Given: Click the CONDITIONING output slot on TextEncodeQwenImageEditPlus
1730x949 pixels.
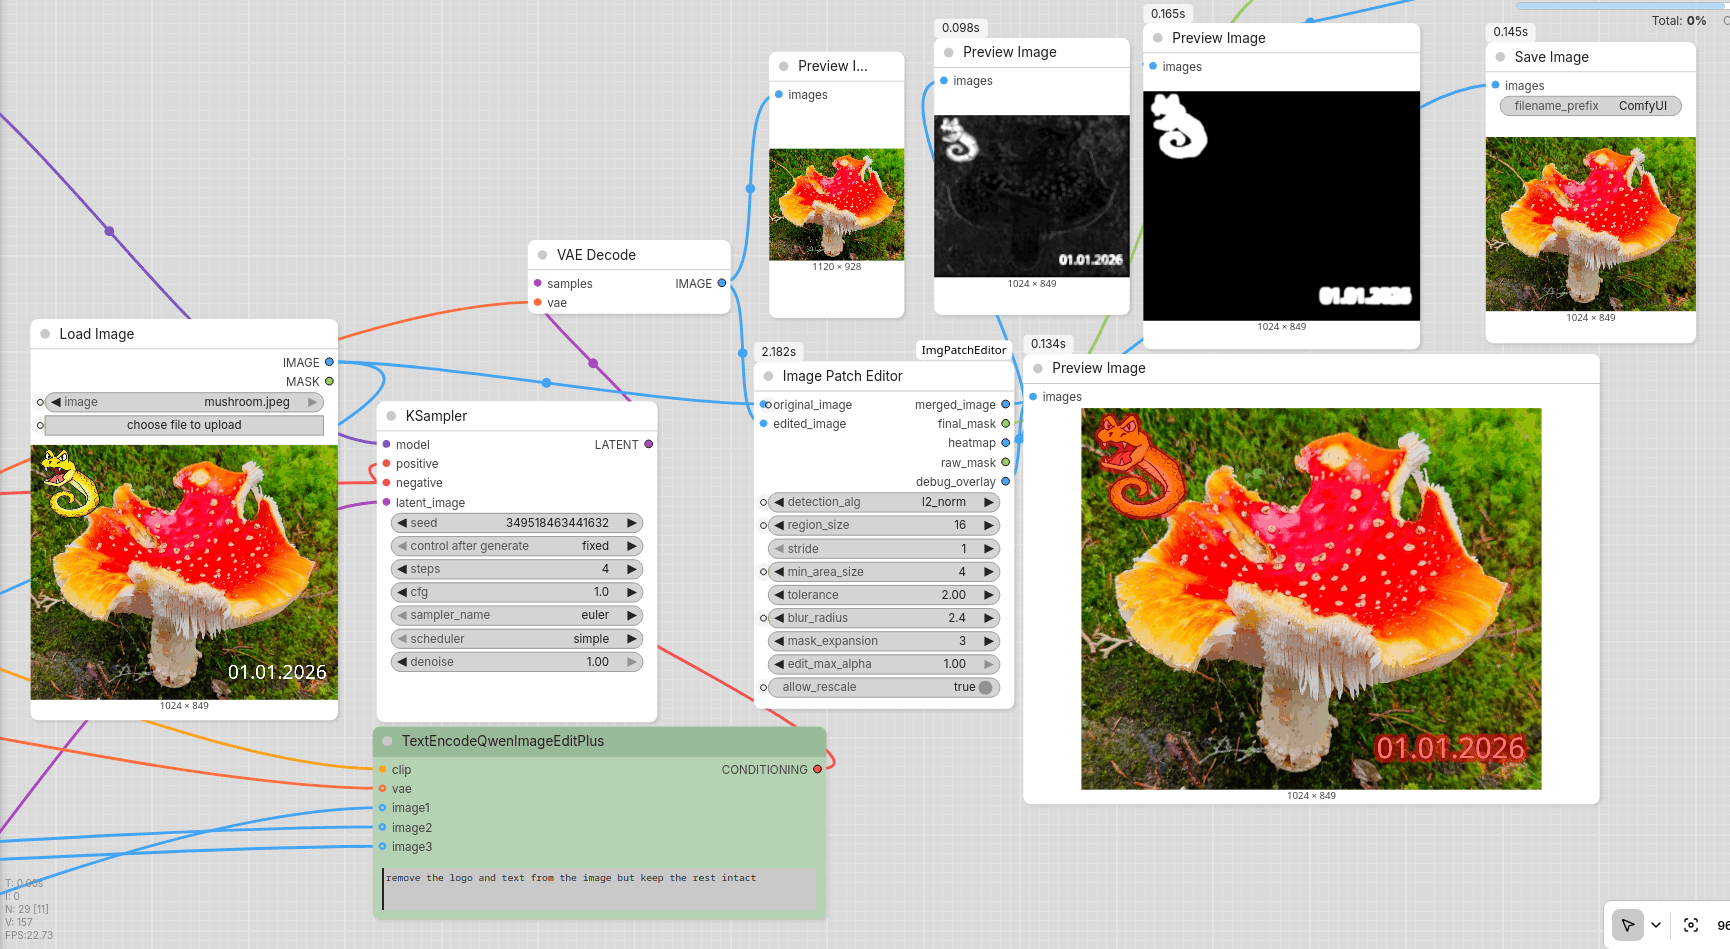Looking at the screenshot, I should [817, 769].
